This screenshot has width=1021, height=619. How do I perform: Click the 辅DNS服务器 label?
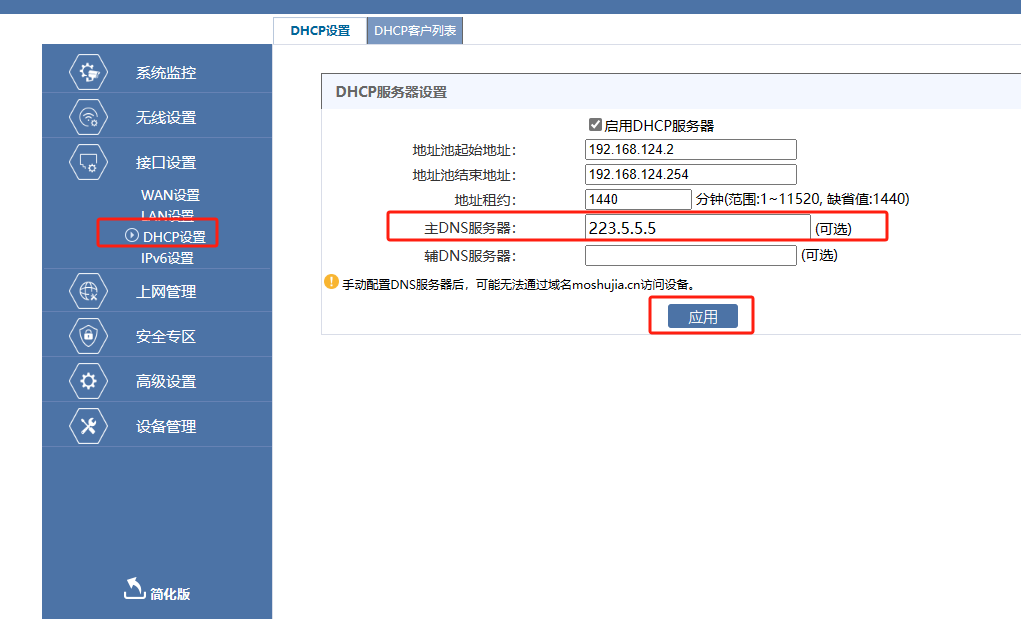(470, 256)
